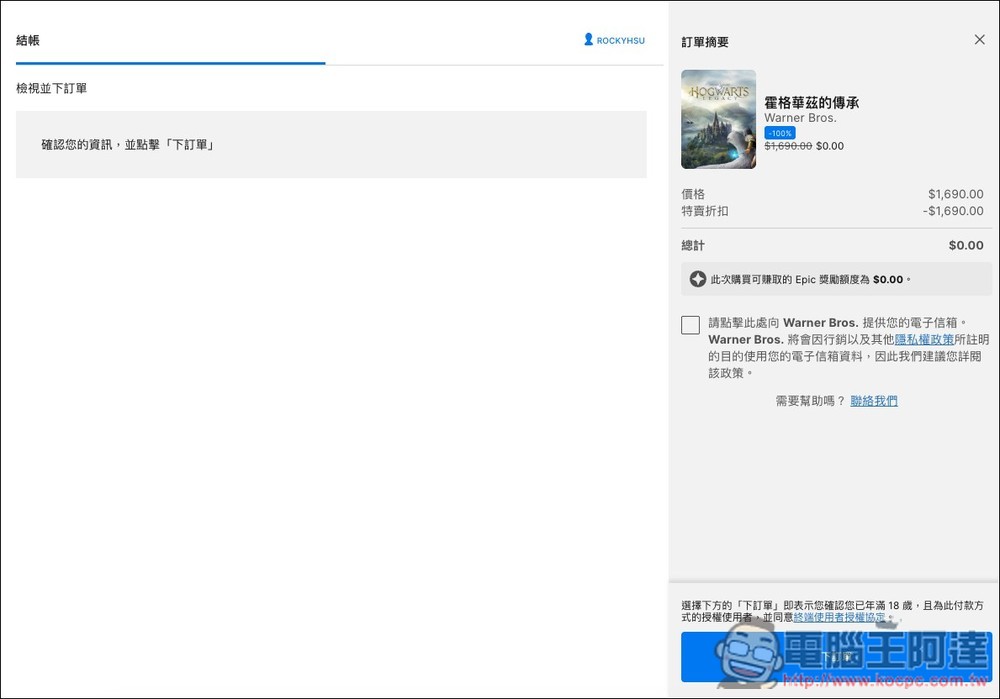The height and width of the screenshot is (699, 1000).
Task: Click the Epic rewards star icon
Action: point(698,279)
